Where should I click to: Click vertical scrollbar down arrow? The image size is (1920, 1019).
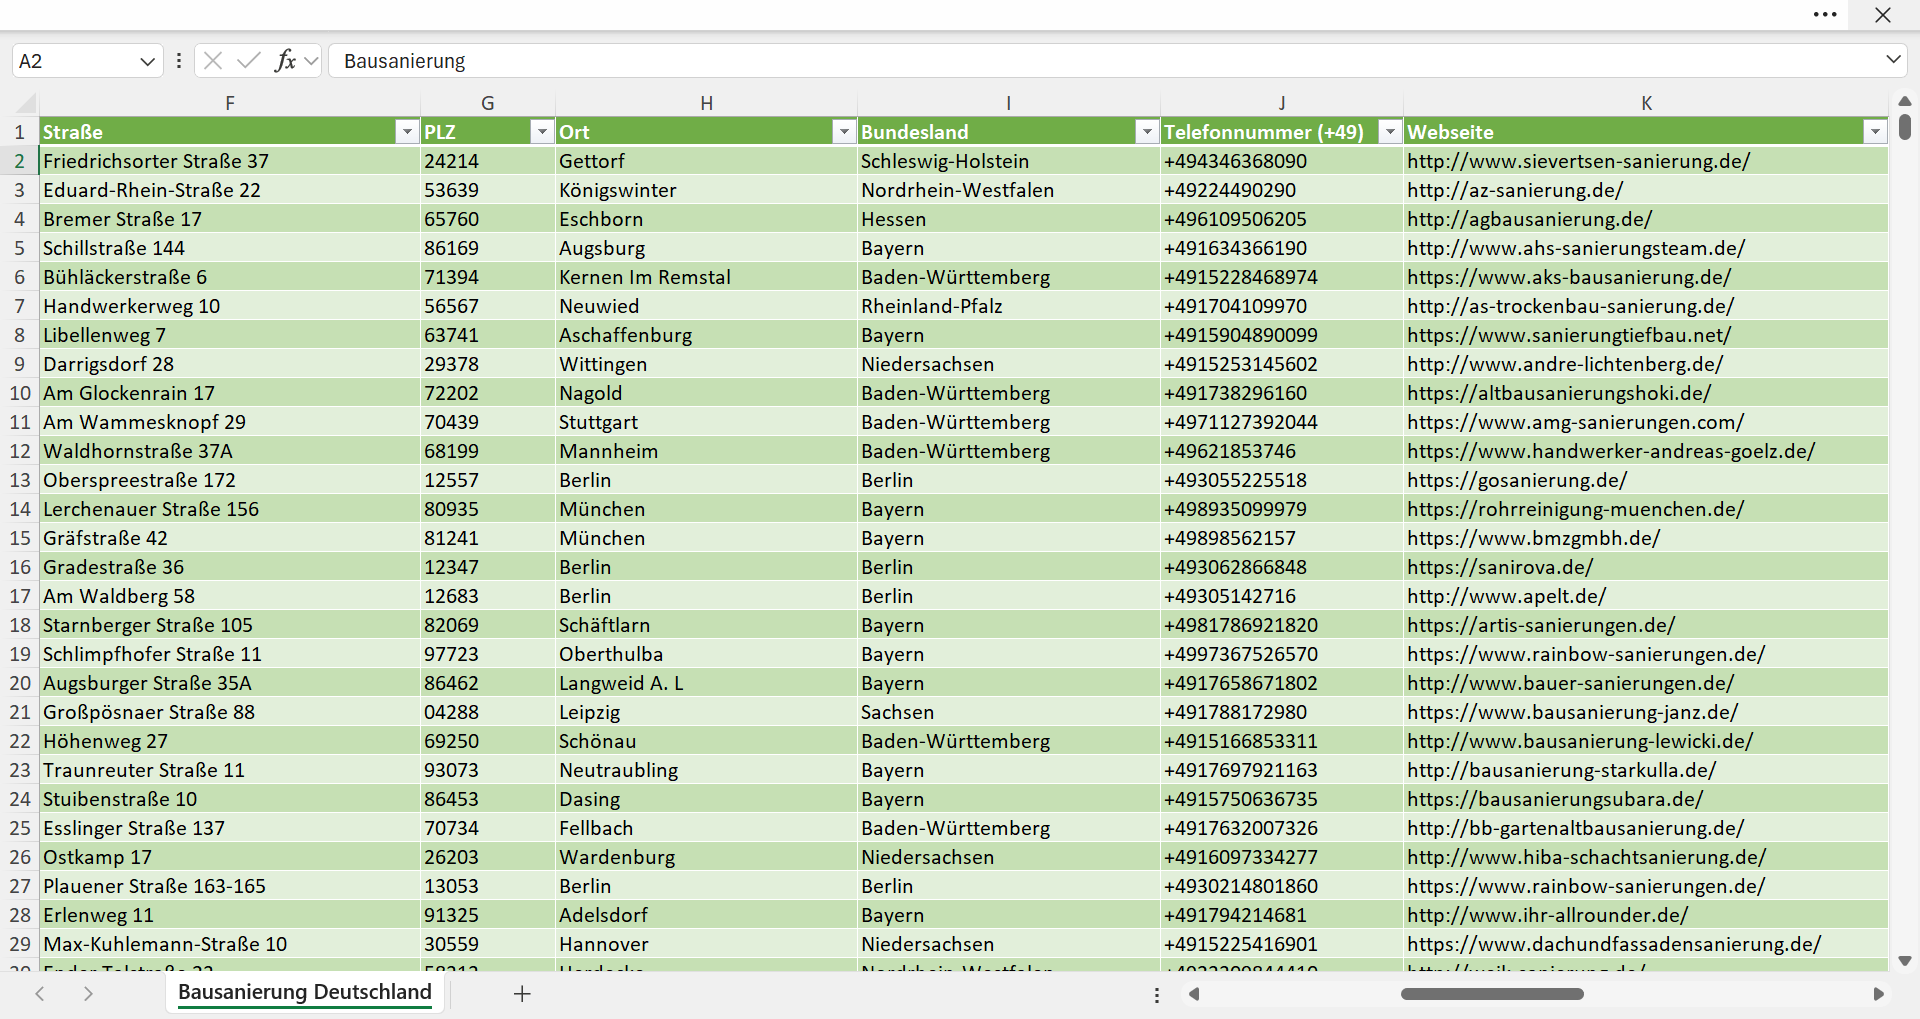[x=1905, y=961]
